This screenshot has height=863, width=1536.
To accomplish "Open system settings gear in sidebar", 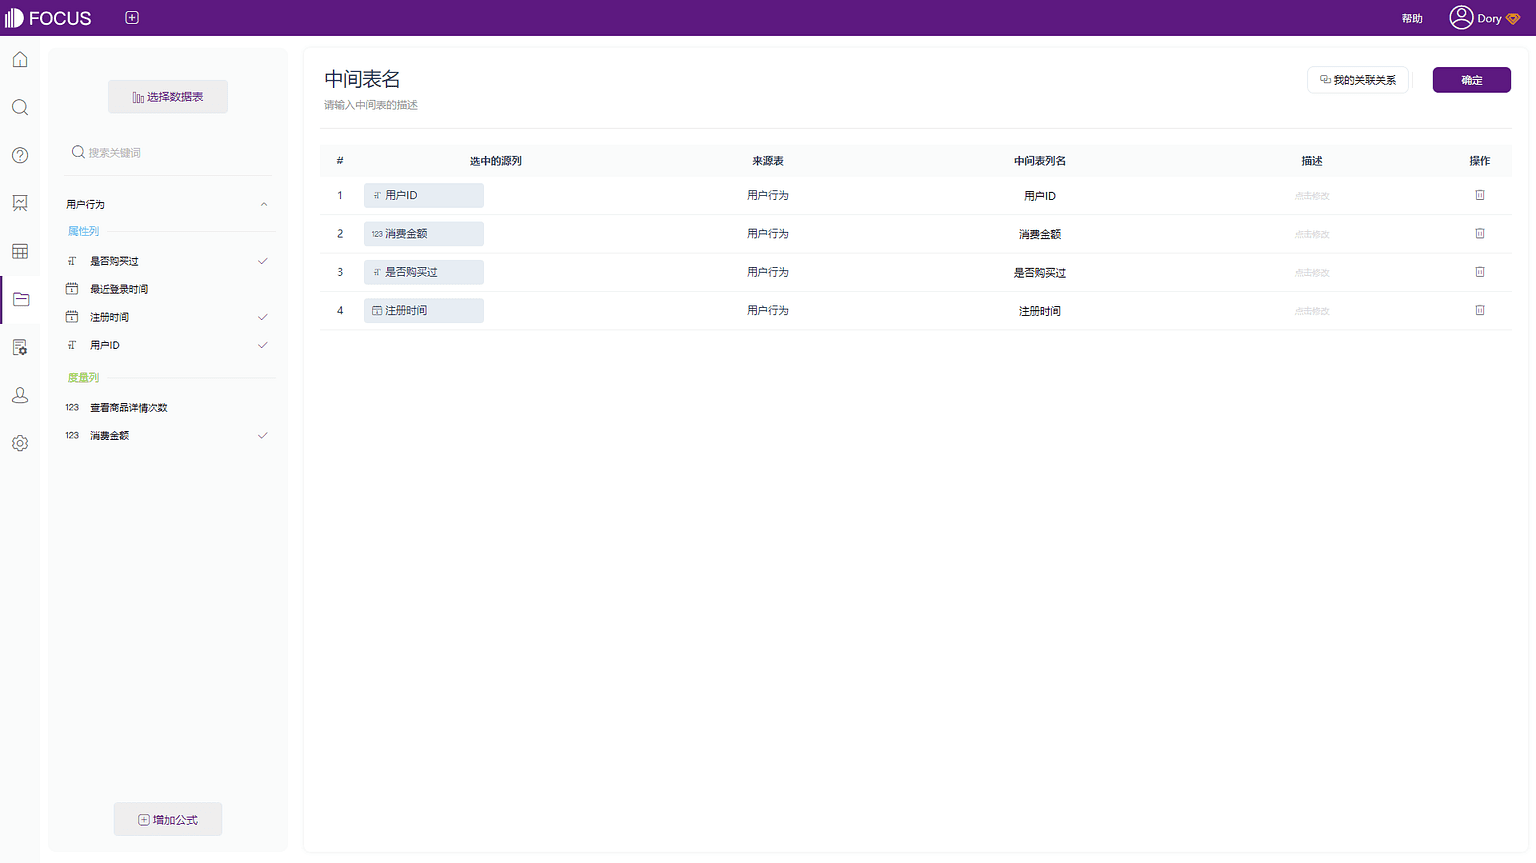I will click(20, 443).
